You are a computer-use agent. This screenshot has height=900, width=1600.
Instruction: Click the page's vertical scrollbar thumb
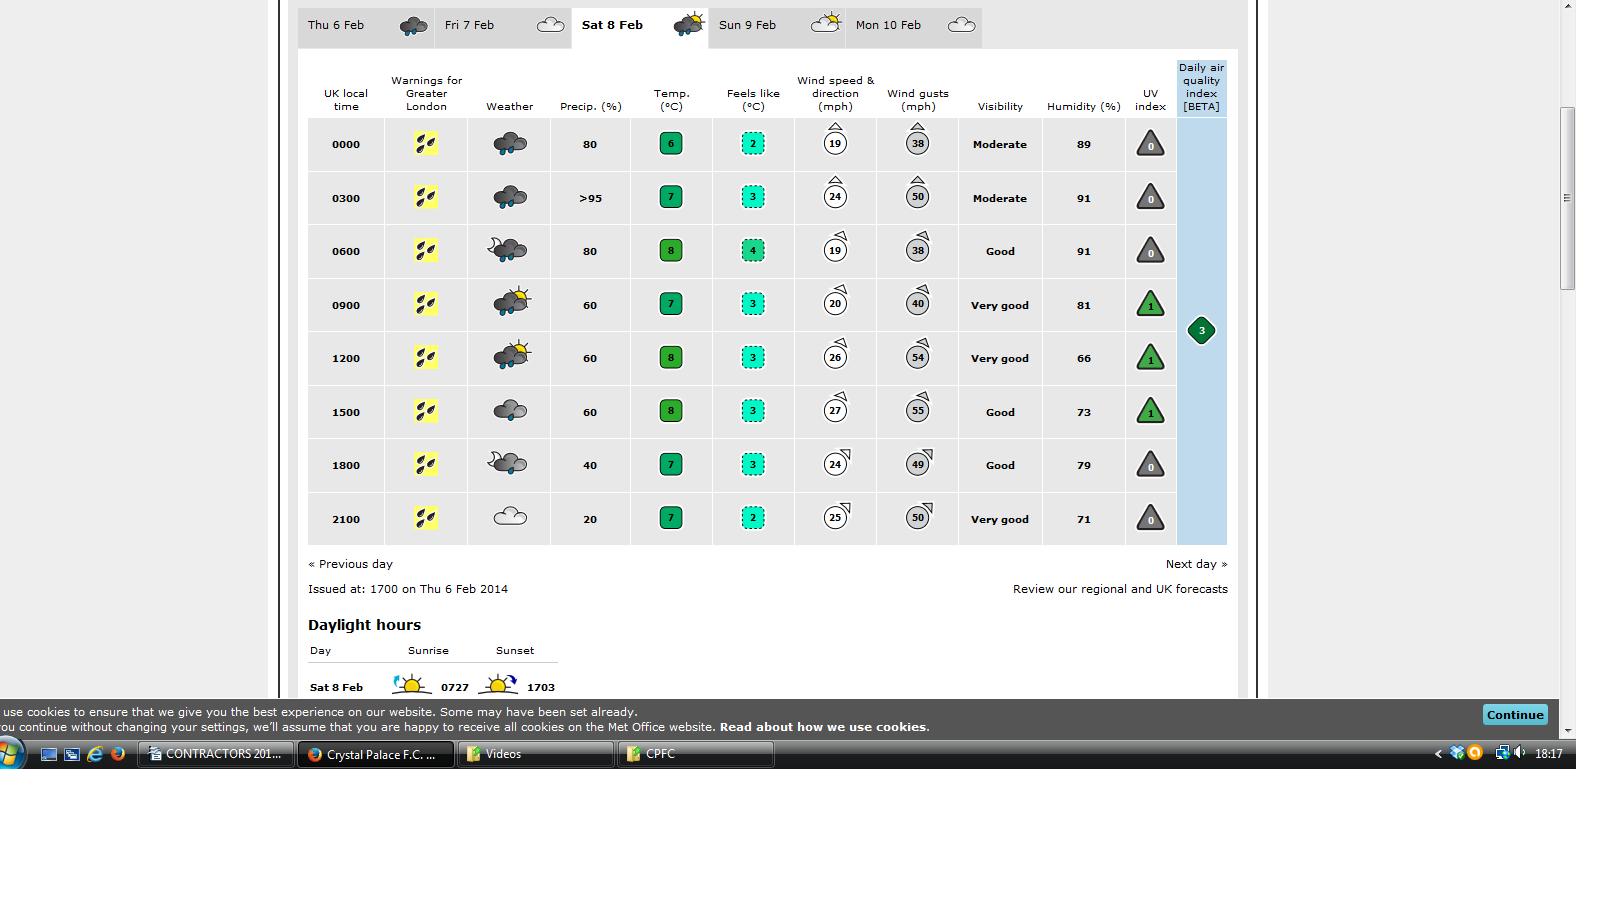(x=1567, y=198)
